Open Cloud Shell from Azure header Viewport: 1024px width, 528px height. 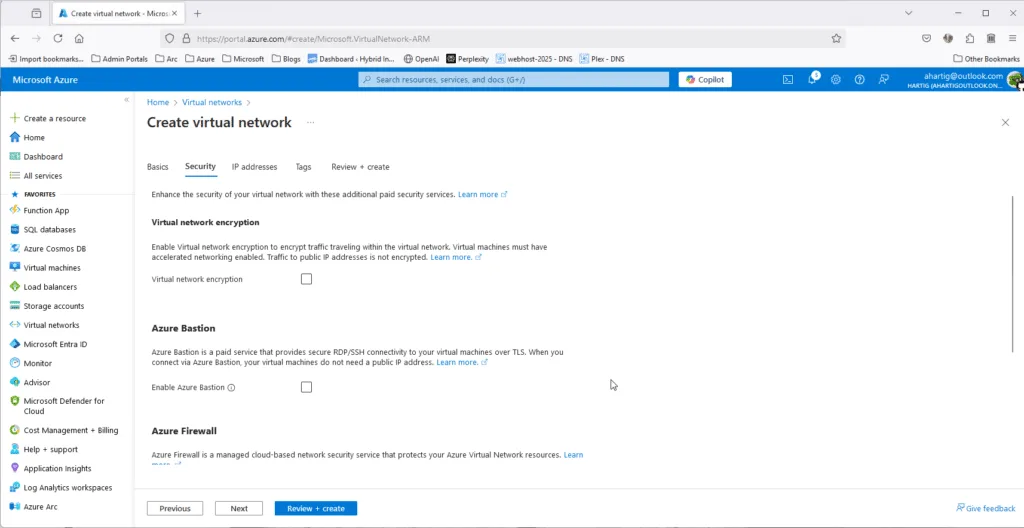click(x=788, y=80)
